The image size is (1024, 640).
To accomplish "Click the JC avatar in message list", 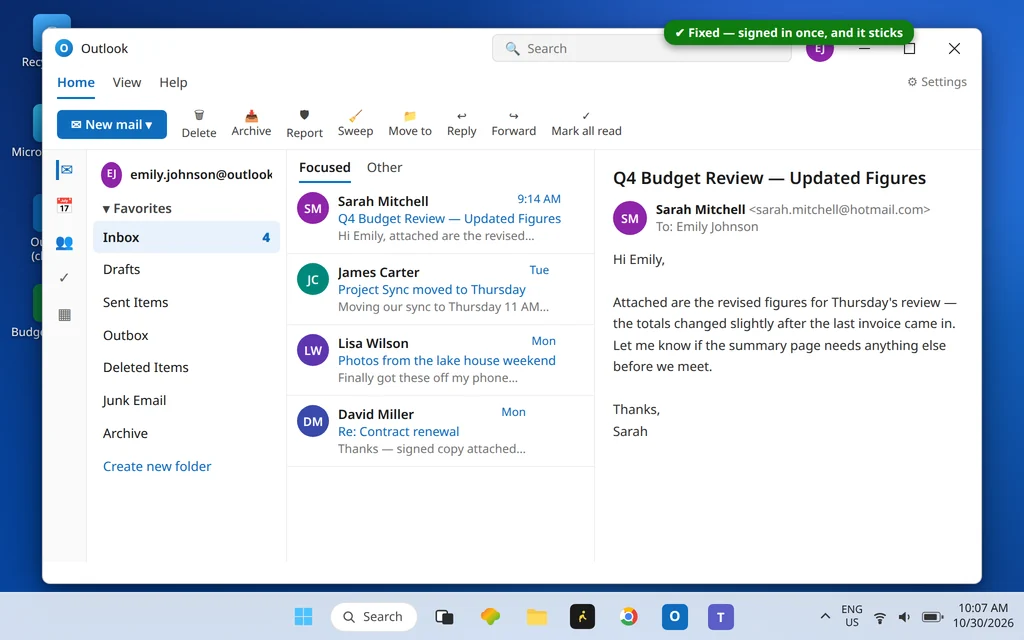I will [x=313, y=280].
